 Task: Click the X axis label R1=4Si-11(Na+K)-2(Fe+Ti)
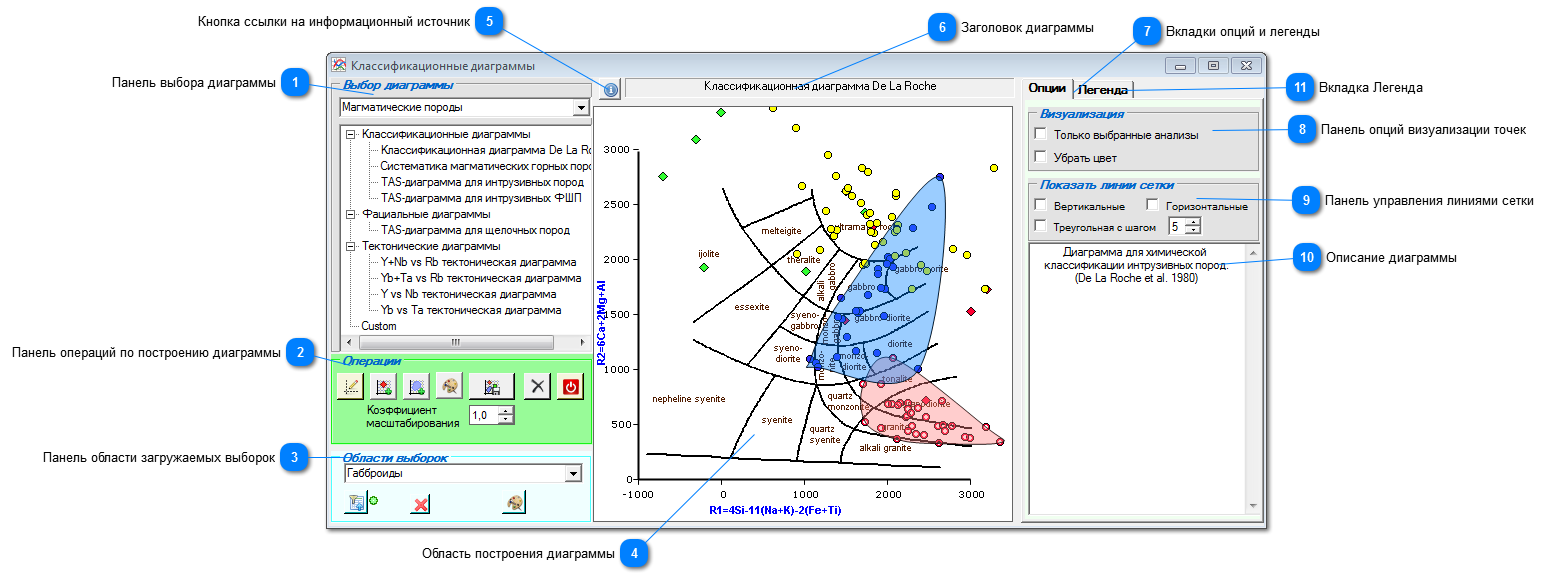(x=775, y=510)
